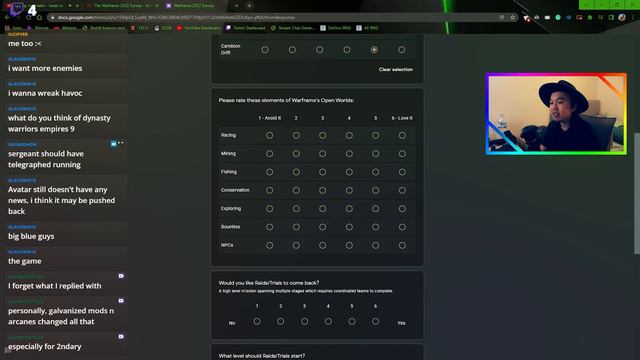Viewport: 640px width, 360px height.
Task: Bookmark this page with the star icon
Action: coord(512,18)
